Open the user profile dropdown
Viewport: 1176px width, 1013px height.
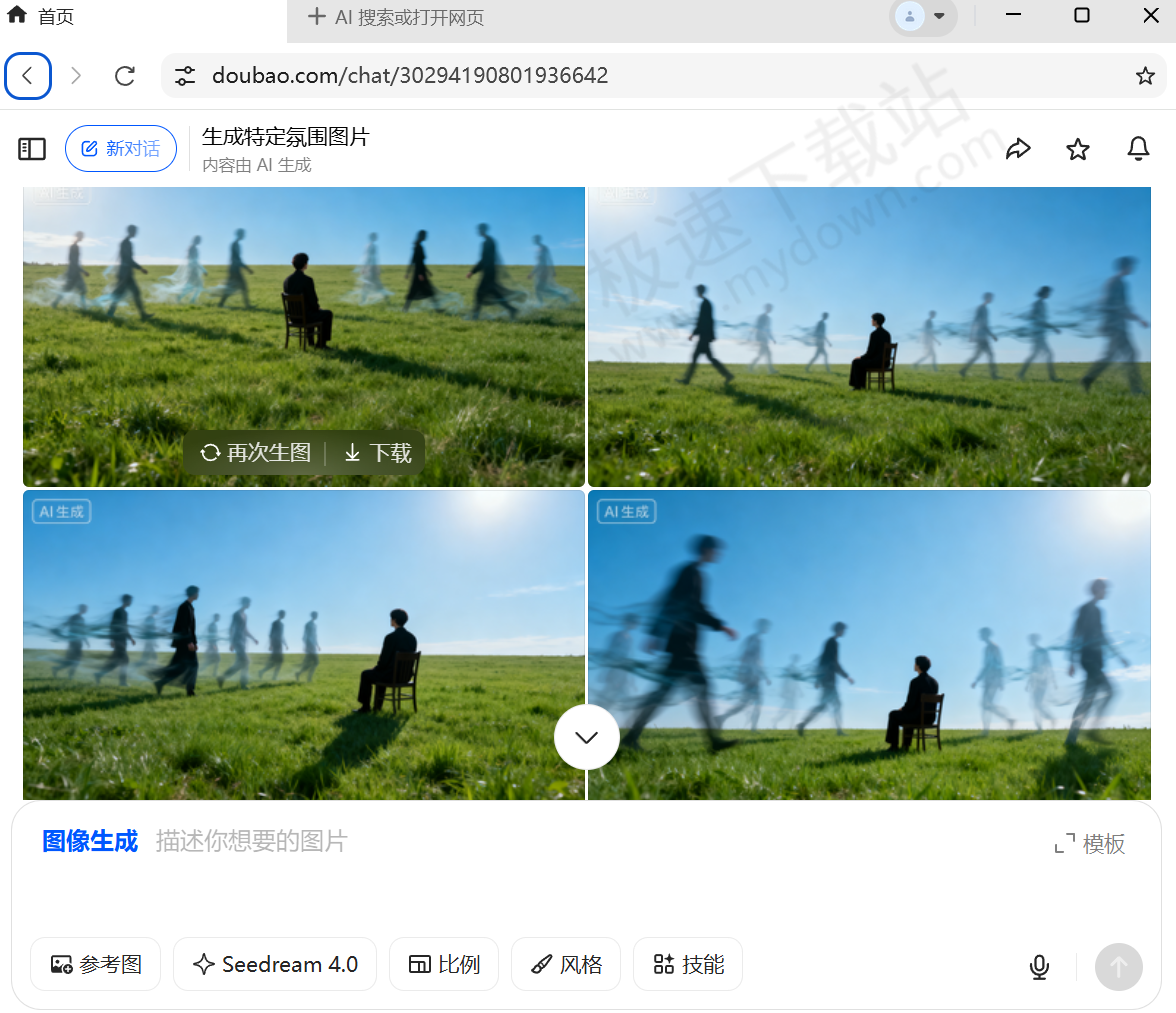tap(922, 16)
